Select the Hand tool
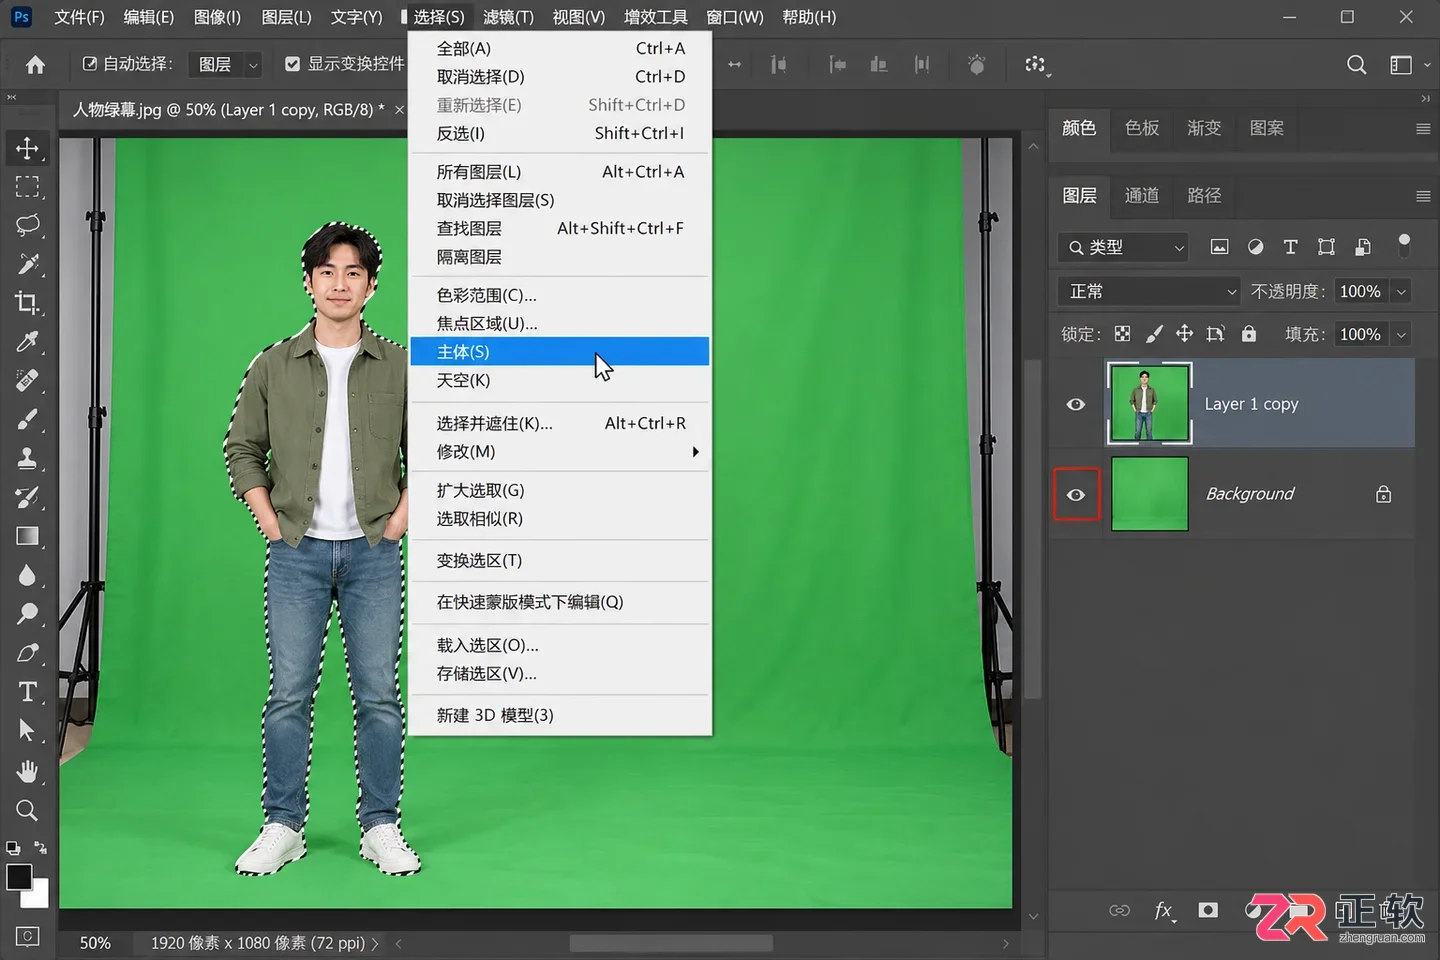1440x960 pixels. [x=27, y=771]
